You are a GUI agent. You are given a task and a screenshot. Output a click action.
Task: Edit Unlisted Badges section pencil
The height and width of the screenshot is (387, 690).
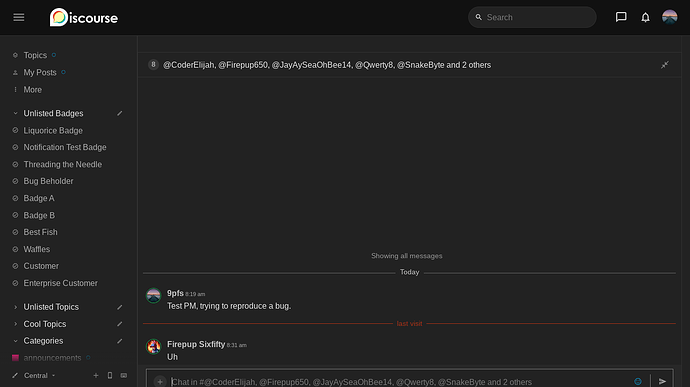click(120, 113)
